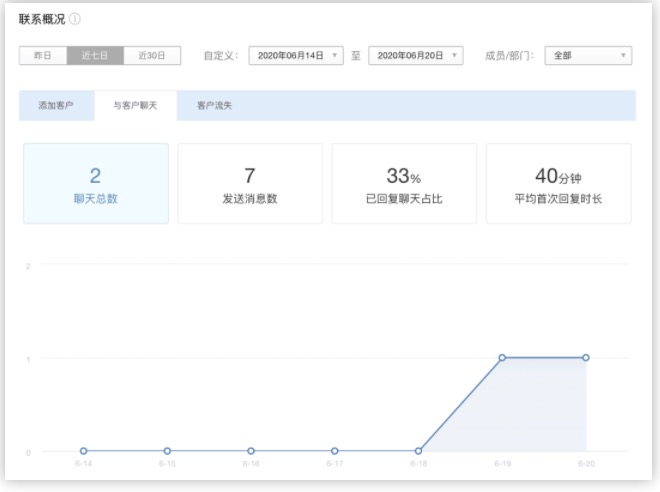The width and height of the screenshot is (660, 492).
Task: Select the 聊天总数 metric card
Action: coord(96,184)
